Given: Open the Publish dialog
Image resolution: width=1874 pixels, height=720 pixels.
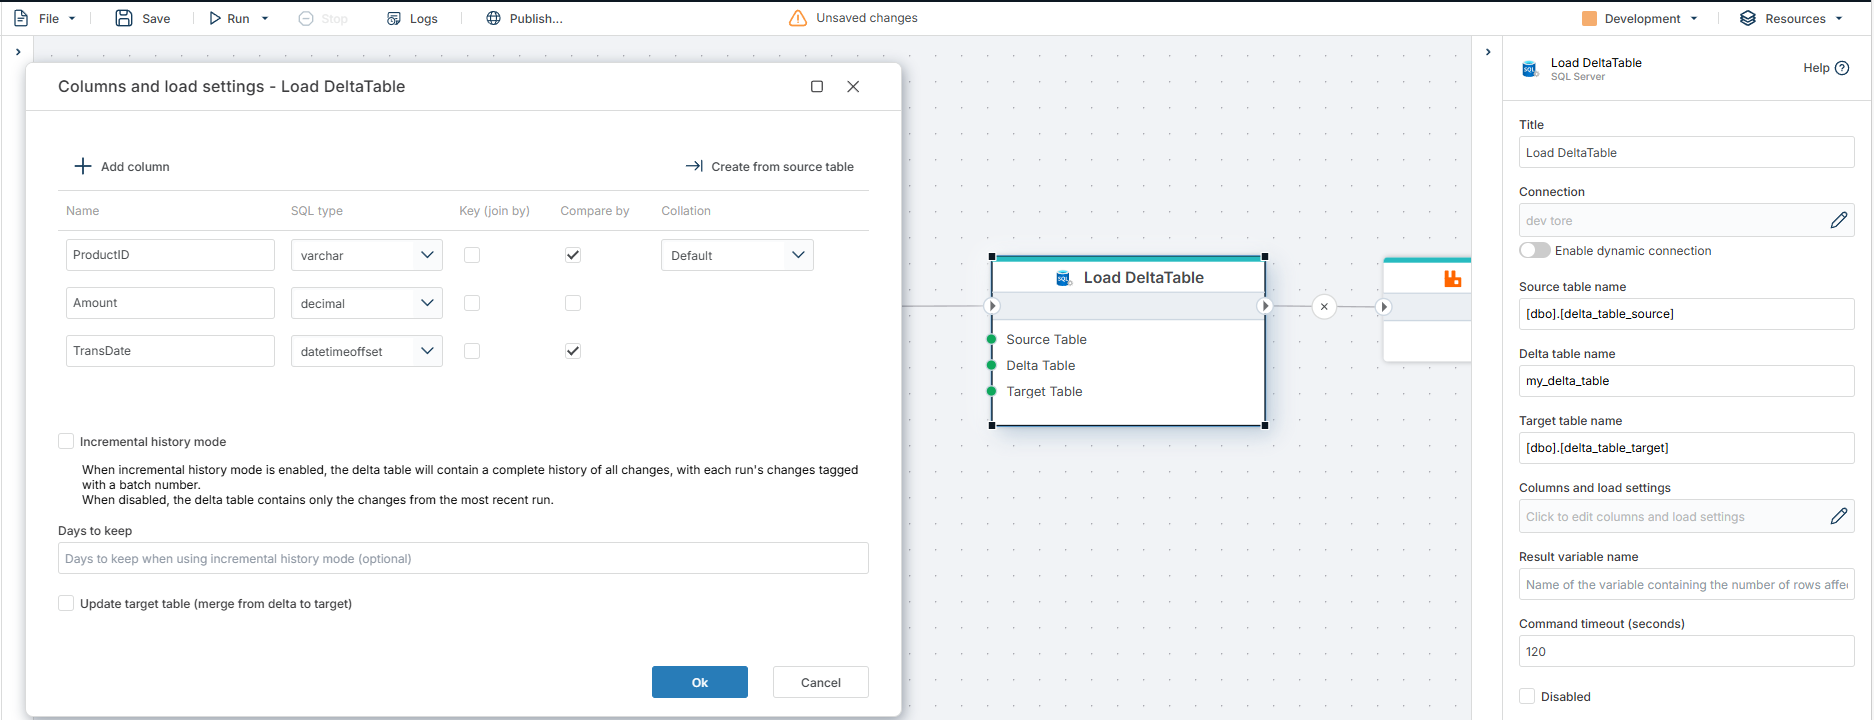Looking at the screenshot, I should [x=524, y=18].
